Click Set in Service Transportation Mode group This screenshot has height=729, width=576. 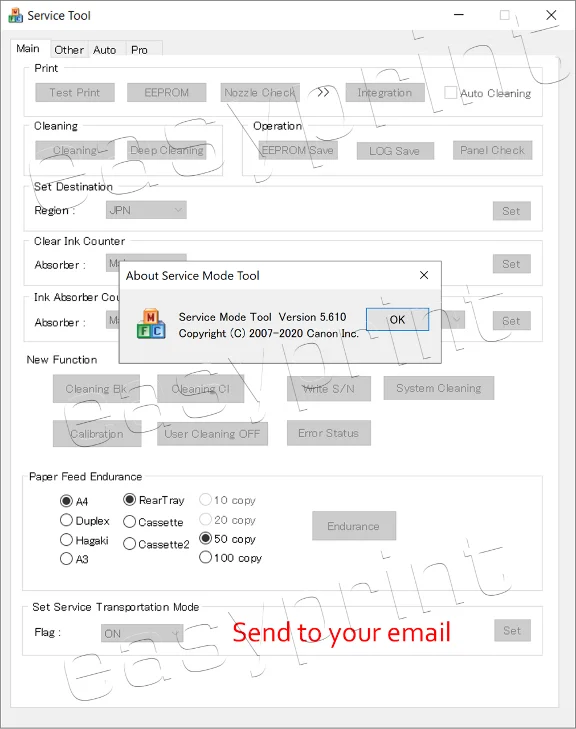pos(512,630)
